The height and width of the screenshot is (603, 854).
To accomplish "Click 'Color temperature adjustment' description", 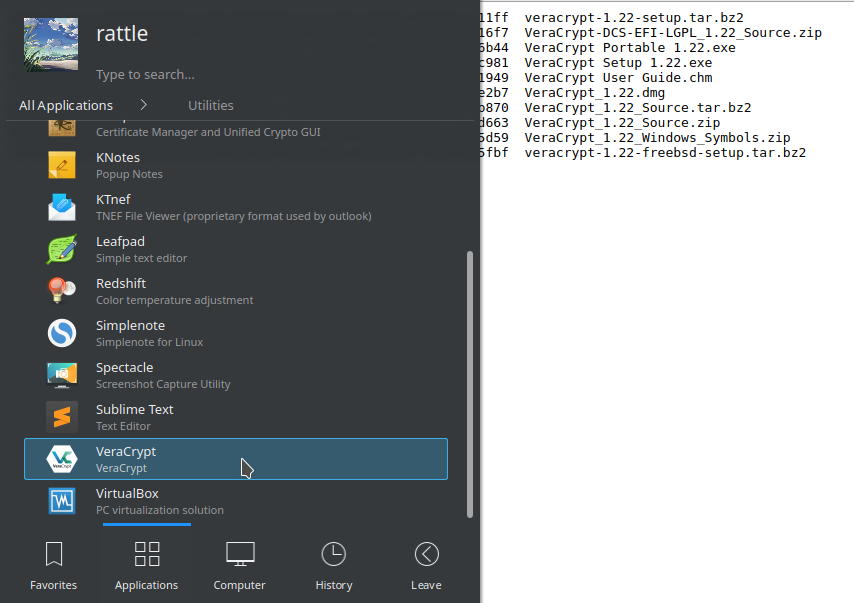I will point(174,300).
